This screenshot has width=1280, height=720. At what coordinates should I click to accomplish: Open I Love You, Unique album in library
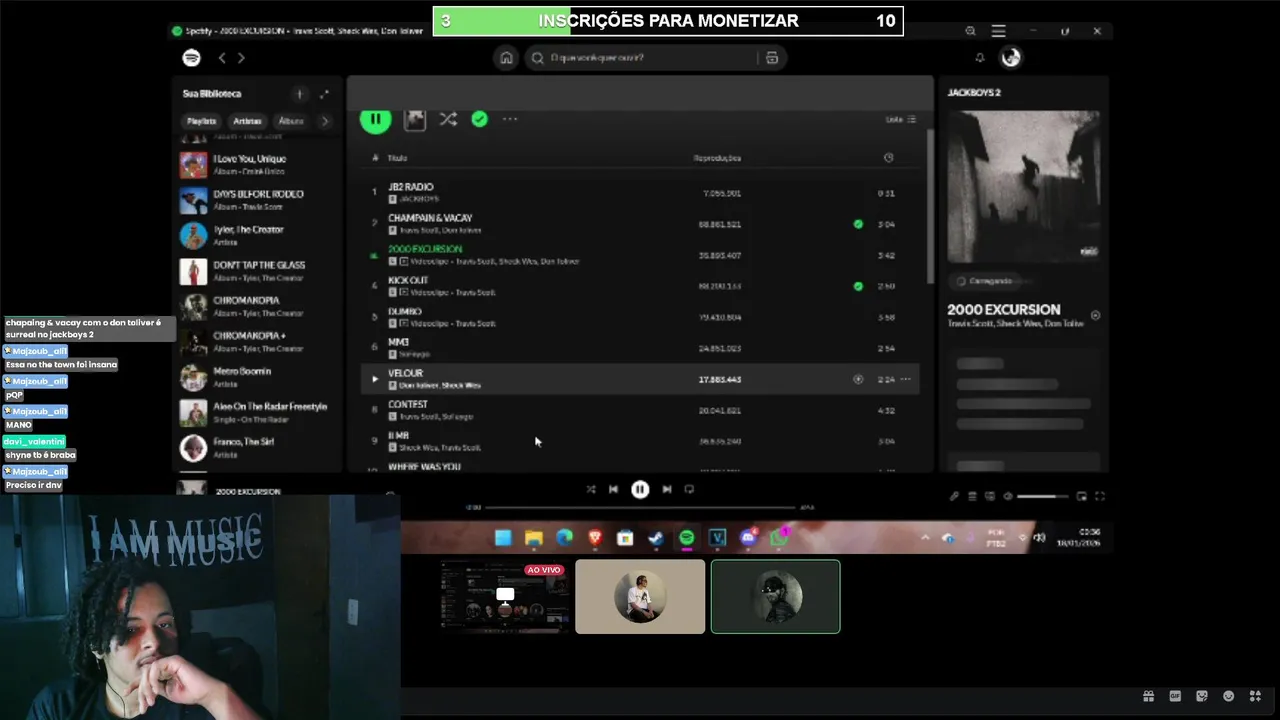click(259, 165)
